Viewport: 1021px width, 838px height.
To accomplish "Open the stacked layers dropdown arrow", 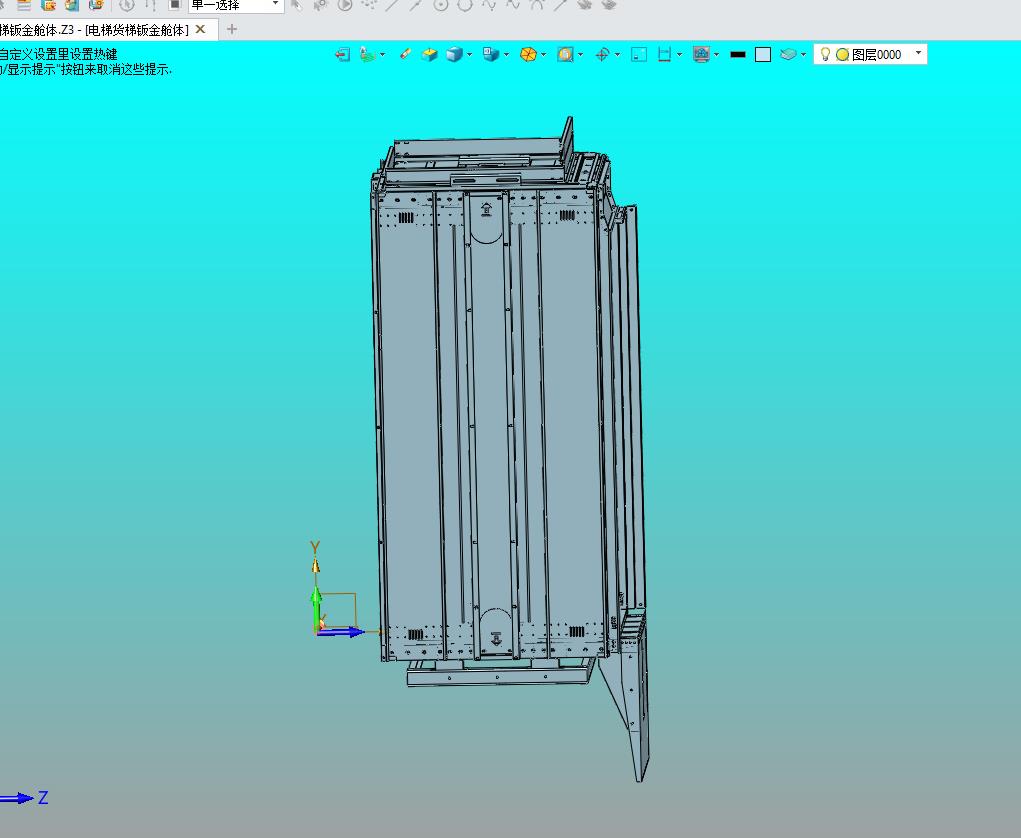I will (803, 55).
